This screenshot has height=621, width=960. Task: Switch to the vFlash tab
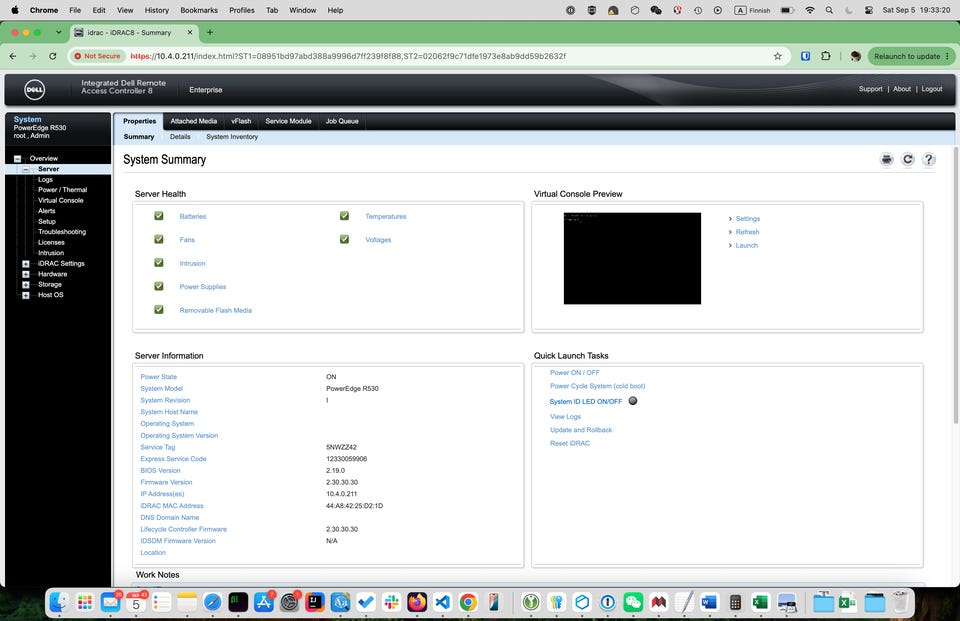pyautogui.click(x=241, y=121)
